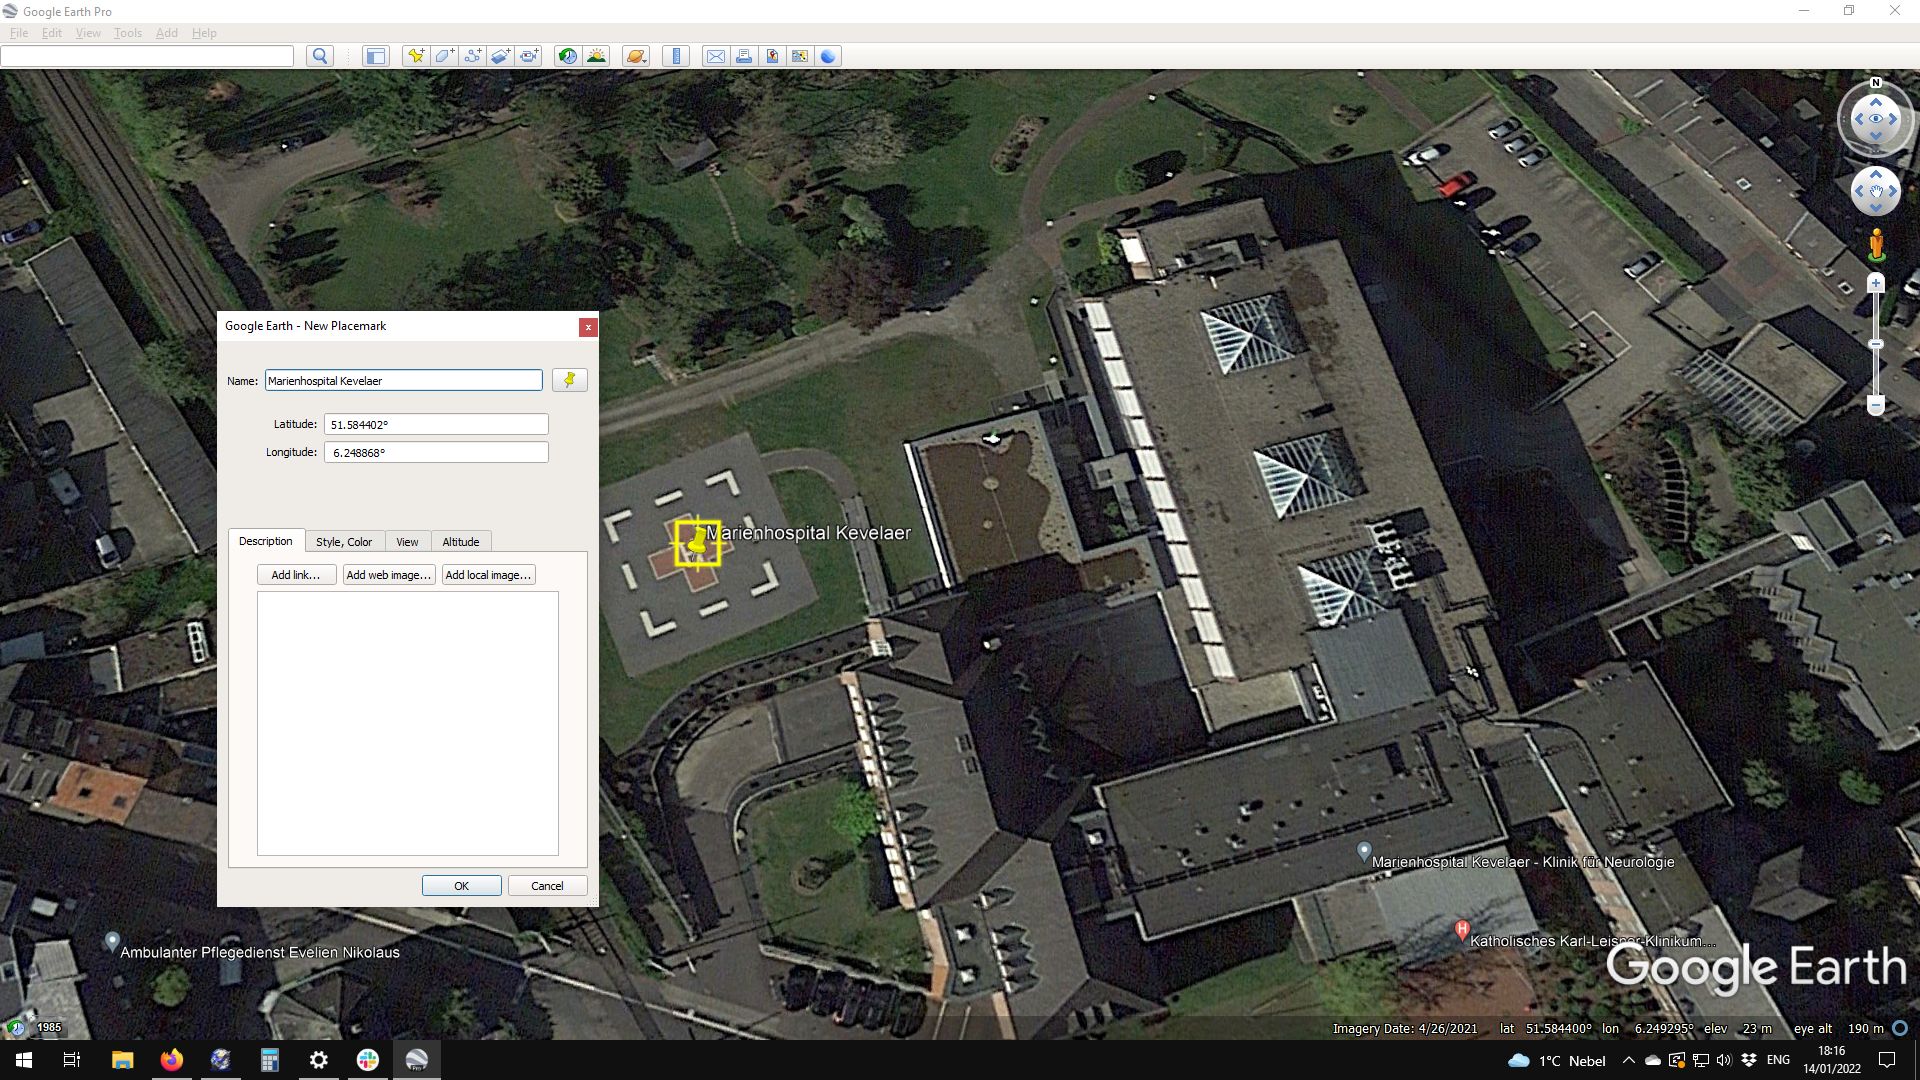Click the Add web image... button
The image size is (1920, 1080).
click(x=389, y=575)
